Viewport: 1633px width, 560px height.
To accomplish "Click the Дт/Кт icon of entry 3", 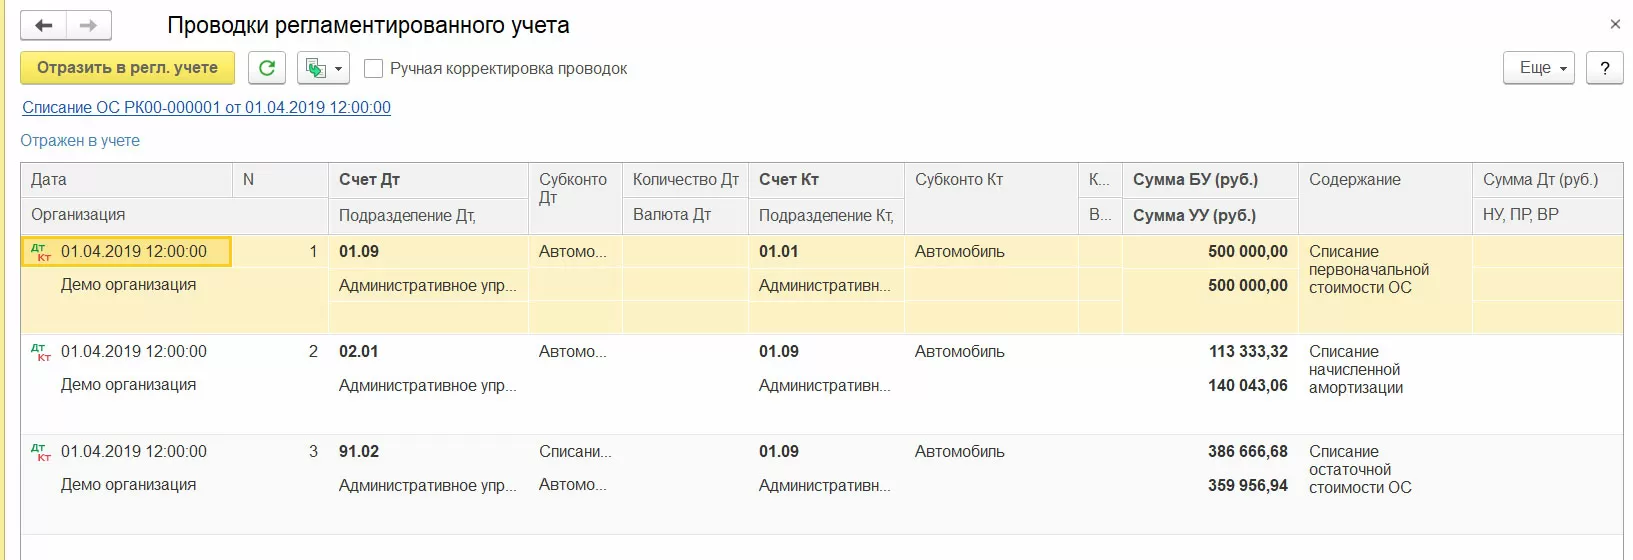I will click(x=41, y=452).
